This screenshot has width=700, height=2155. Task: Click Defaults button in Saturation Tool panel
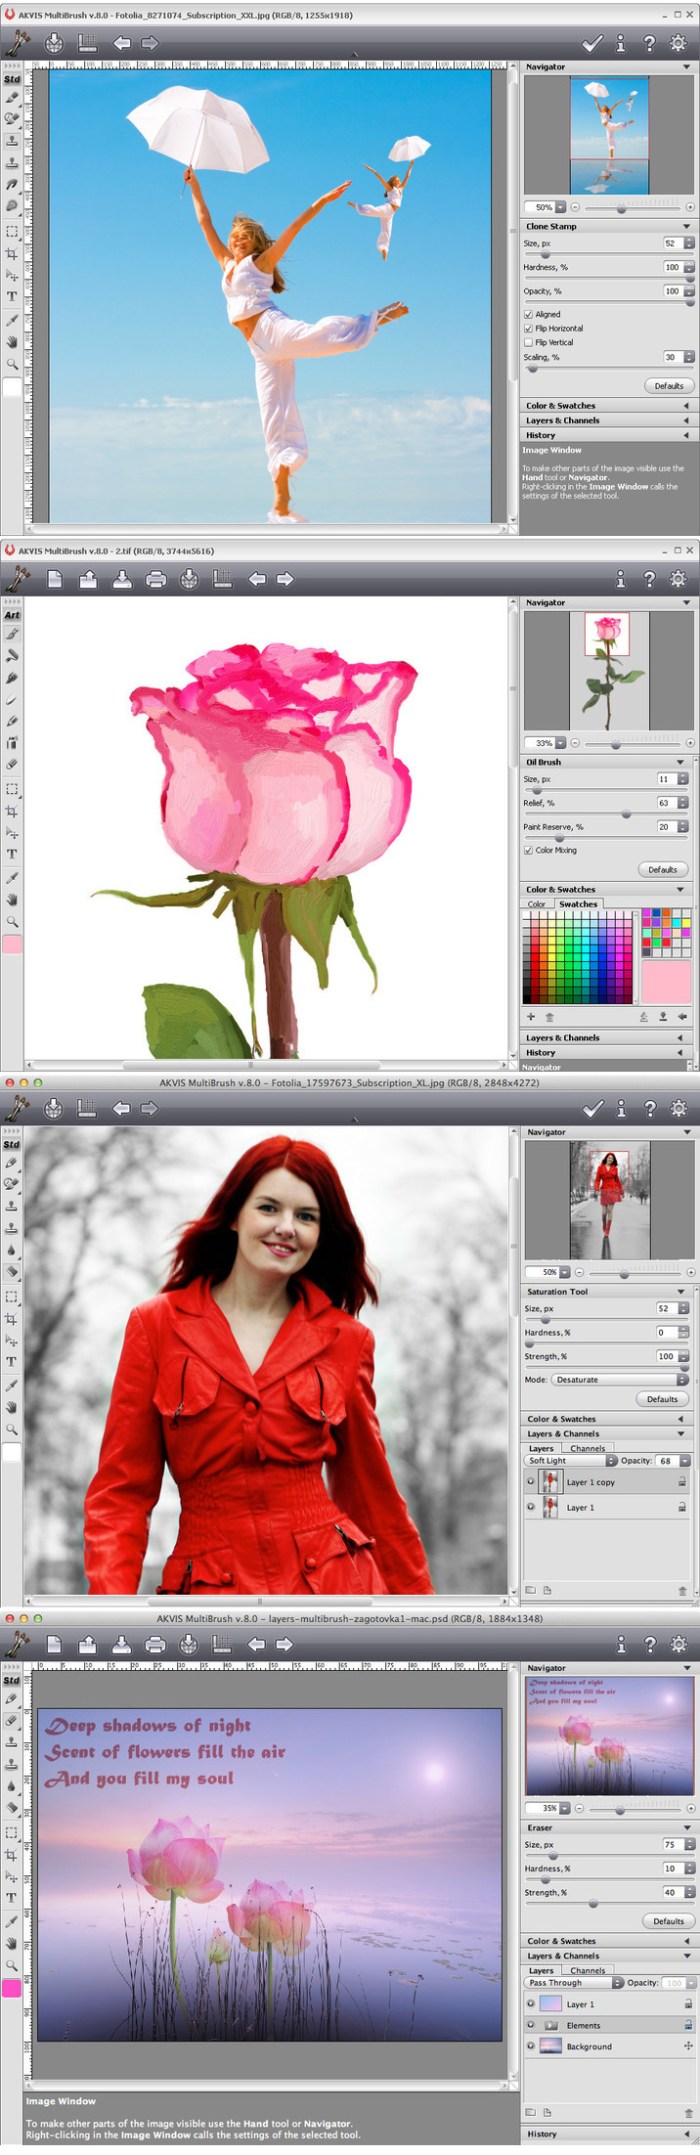(662, 1399)
